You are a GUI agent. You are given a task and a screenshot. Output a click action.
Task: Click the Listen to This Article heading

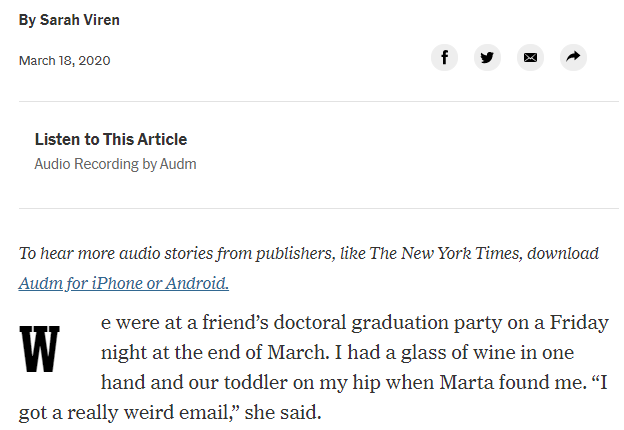111,139
